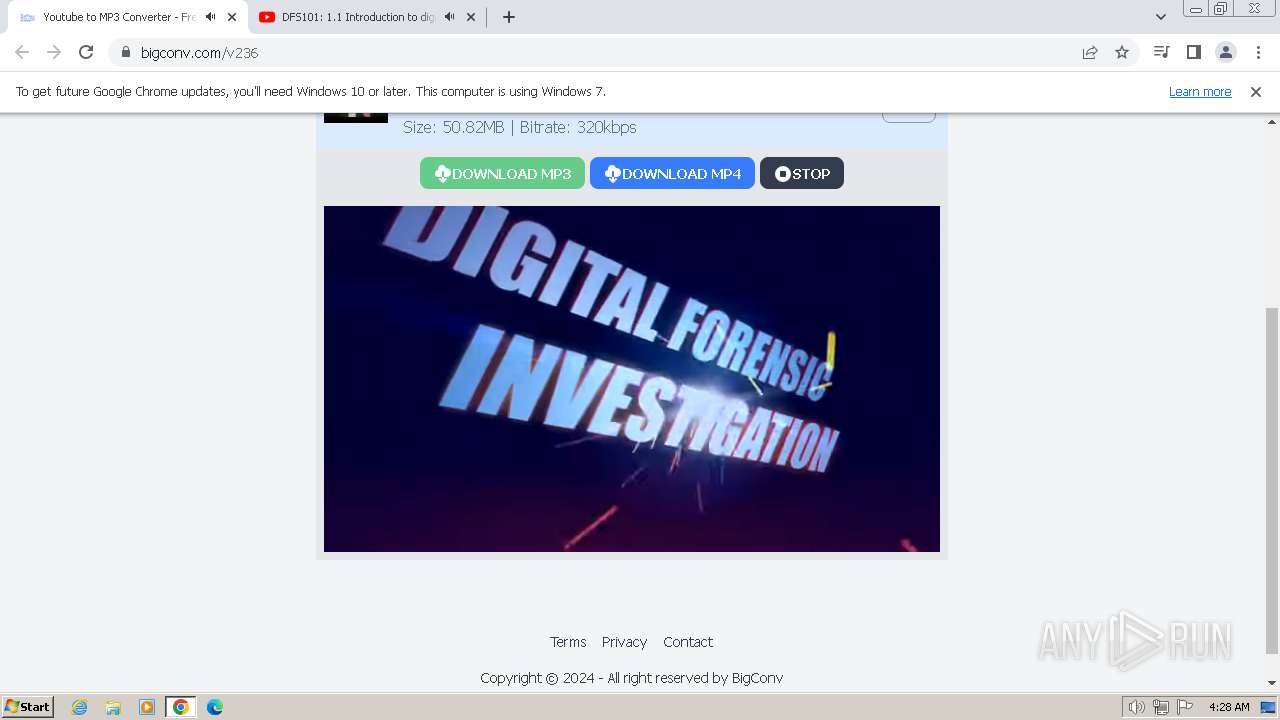This screenshot has width=1280, height=720.
Task: Open the Privacy link
Action: pos(624,642)
